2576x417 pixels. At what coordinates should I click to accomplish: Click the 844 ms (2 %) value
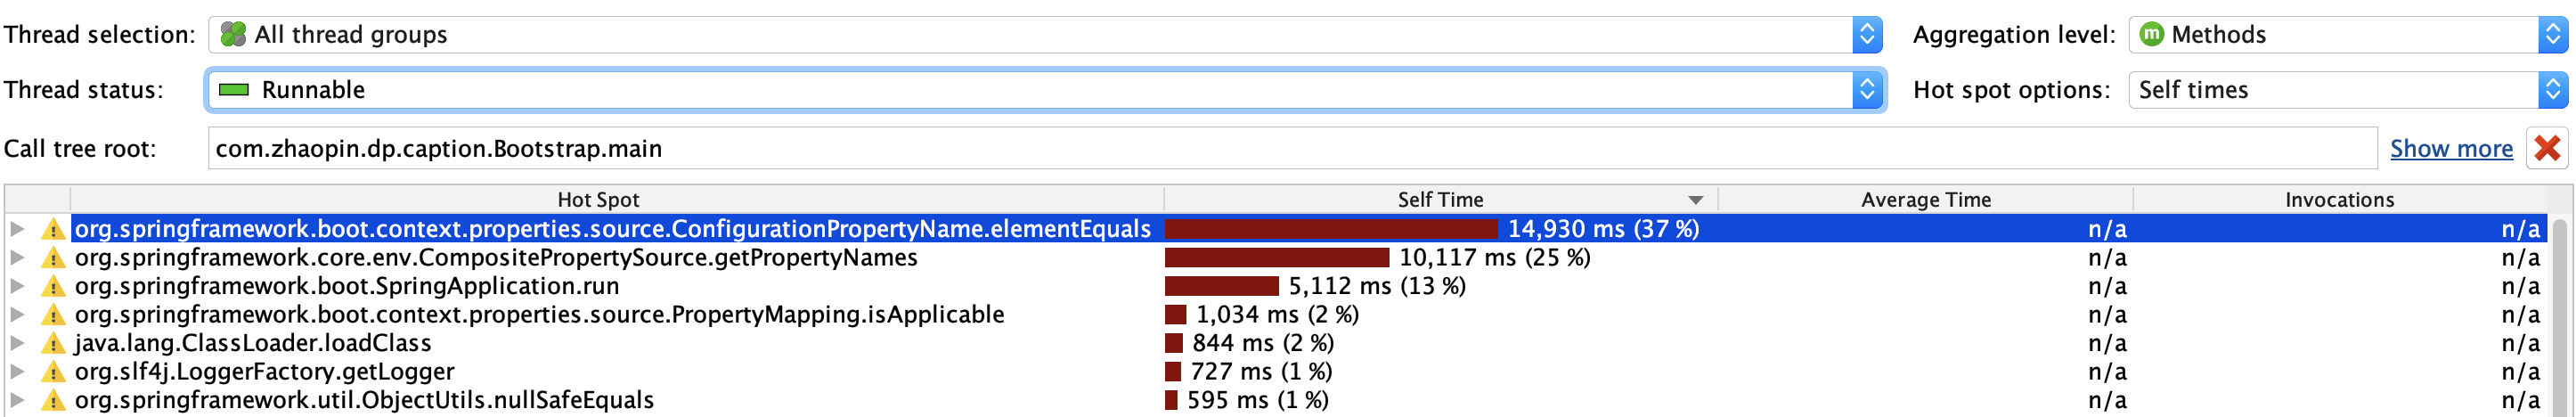(1263, 343)
